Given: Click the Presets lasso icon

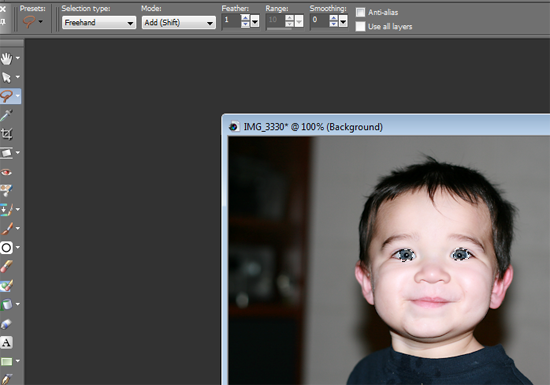Looking at the screenshot, I should tap(29, 22).
